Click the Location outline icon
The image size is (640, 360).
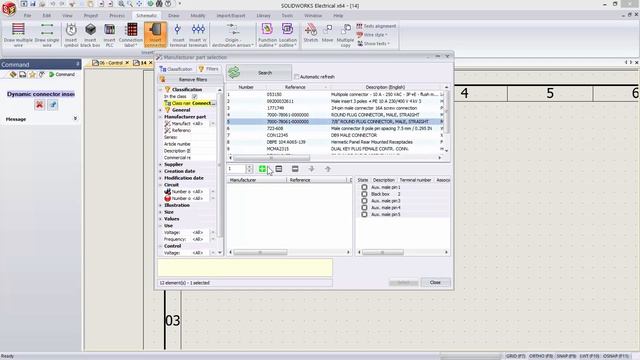coord(288,35)
